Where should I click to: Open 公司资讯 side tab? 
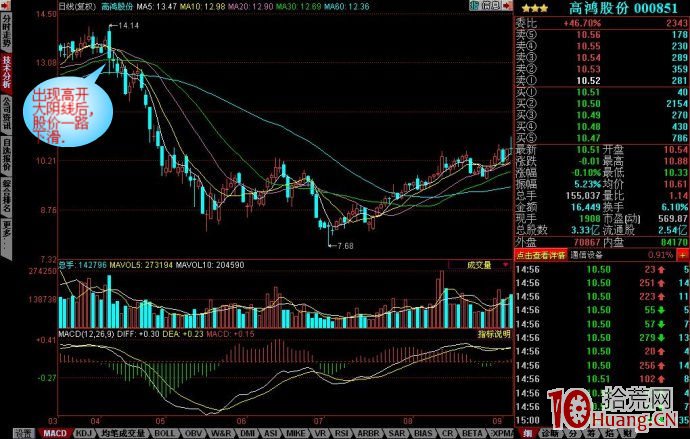[6, 113]
